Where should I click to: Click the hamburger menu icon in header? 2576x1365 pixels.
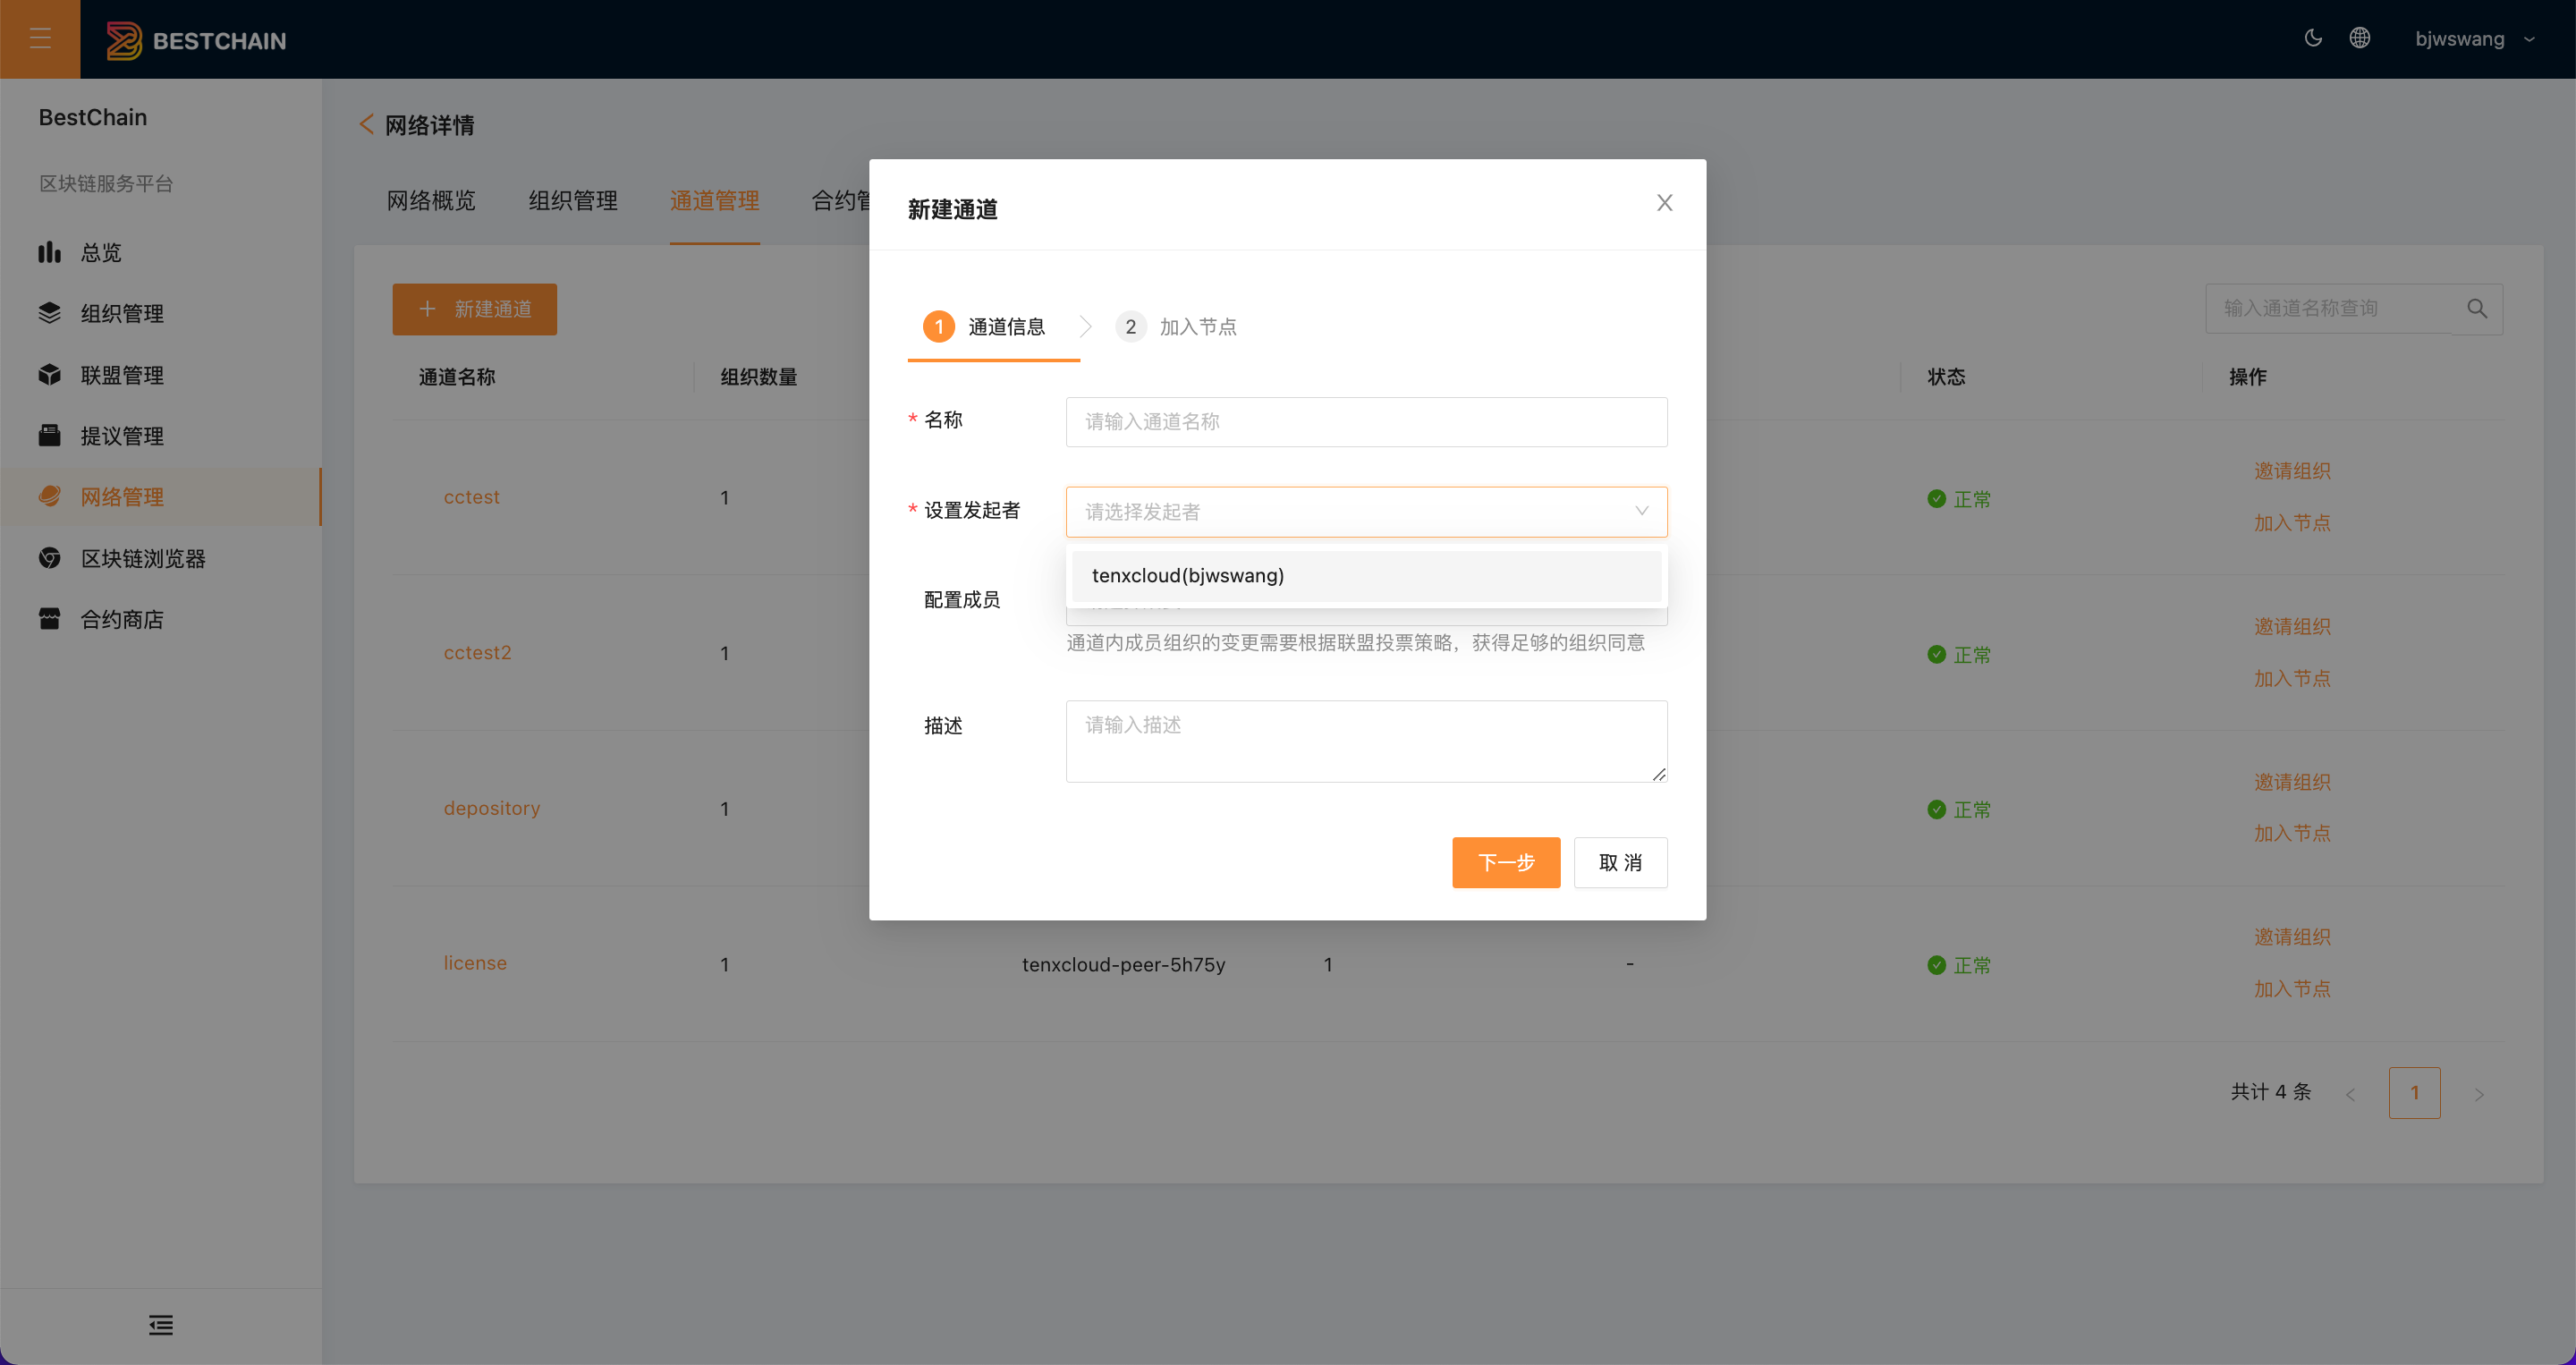40,39
